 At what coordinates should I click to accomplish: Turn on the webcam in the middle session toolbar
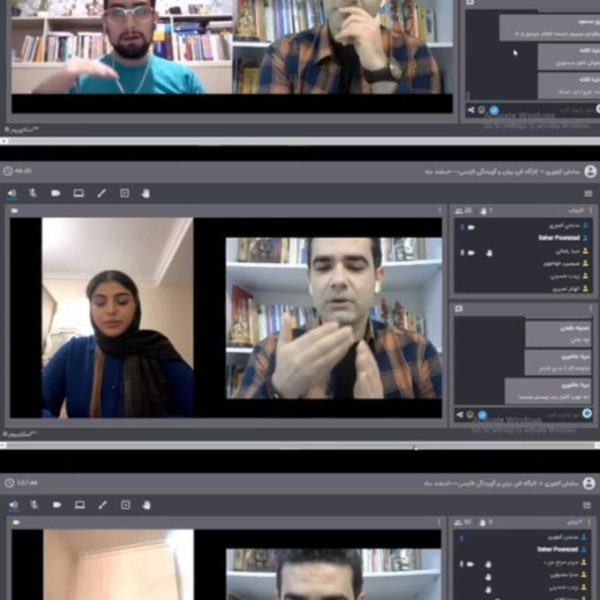(56, 193)
